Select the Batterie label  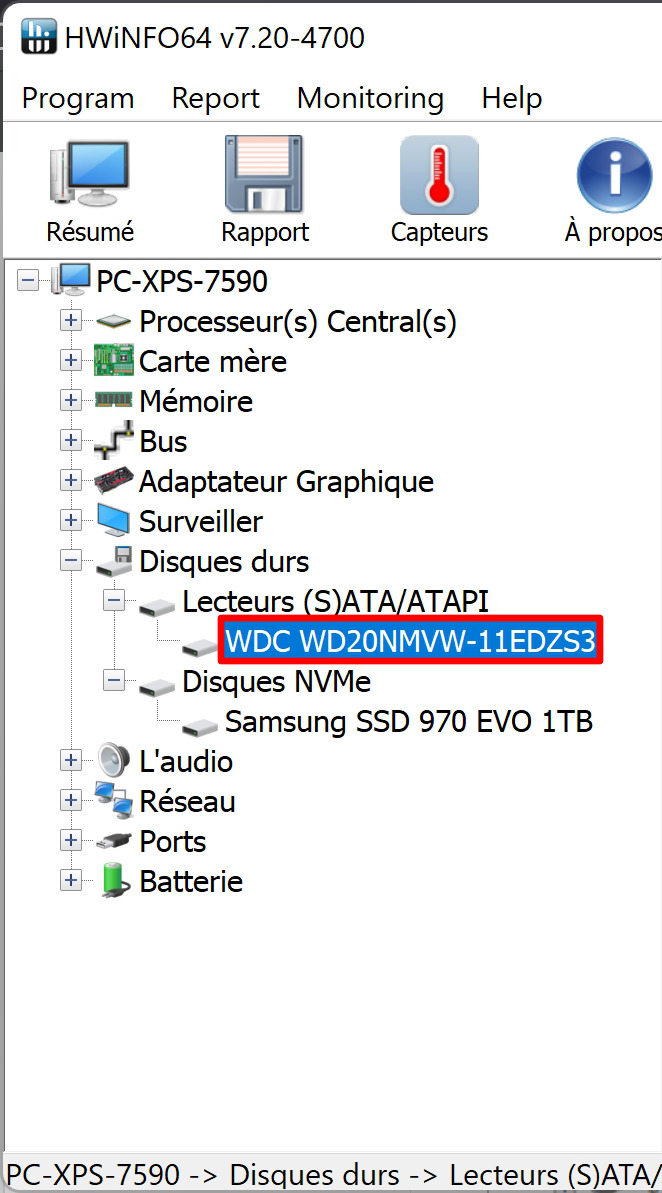point(191,882)
